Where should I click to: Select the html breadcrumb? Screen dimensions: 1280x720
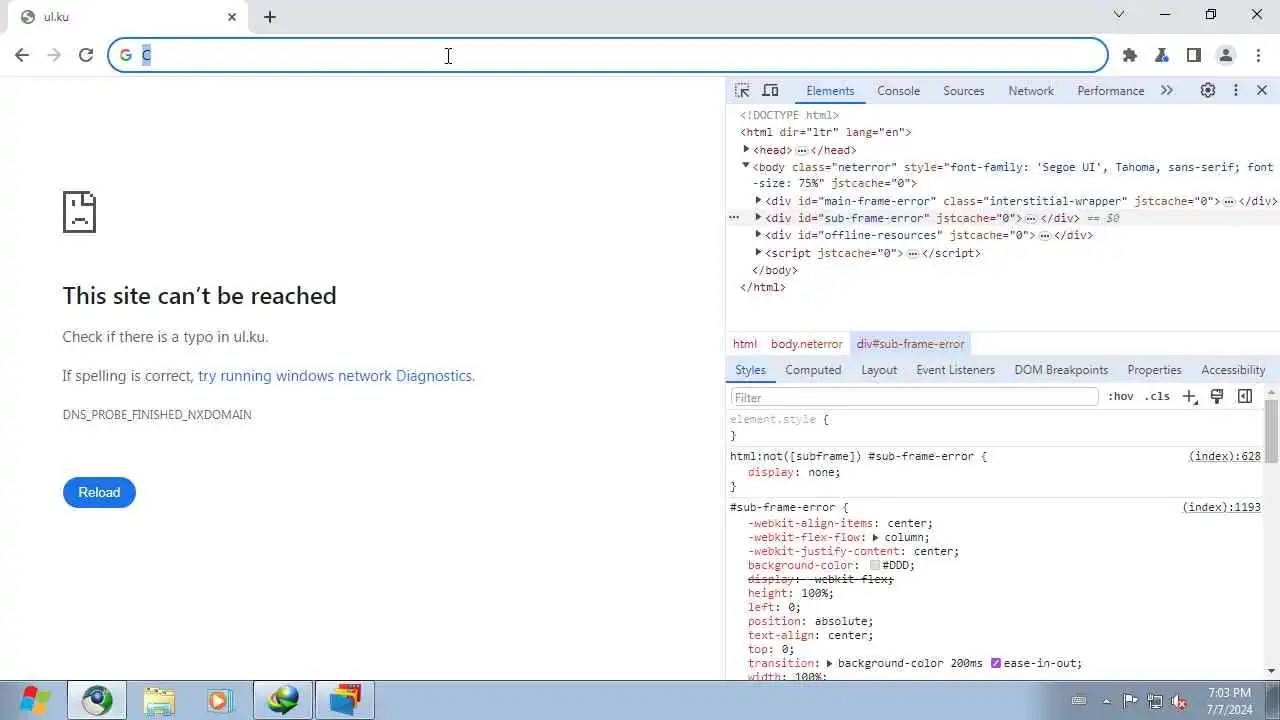[x=745, y=344]
